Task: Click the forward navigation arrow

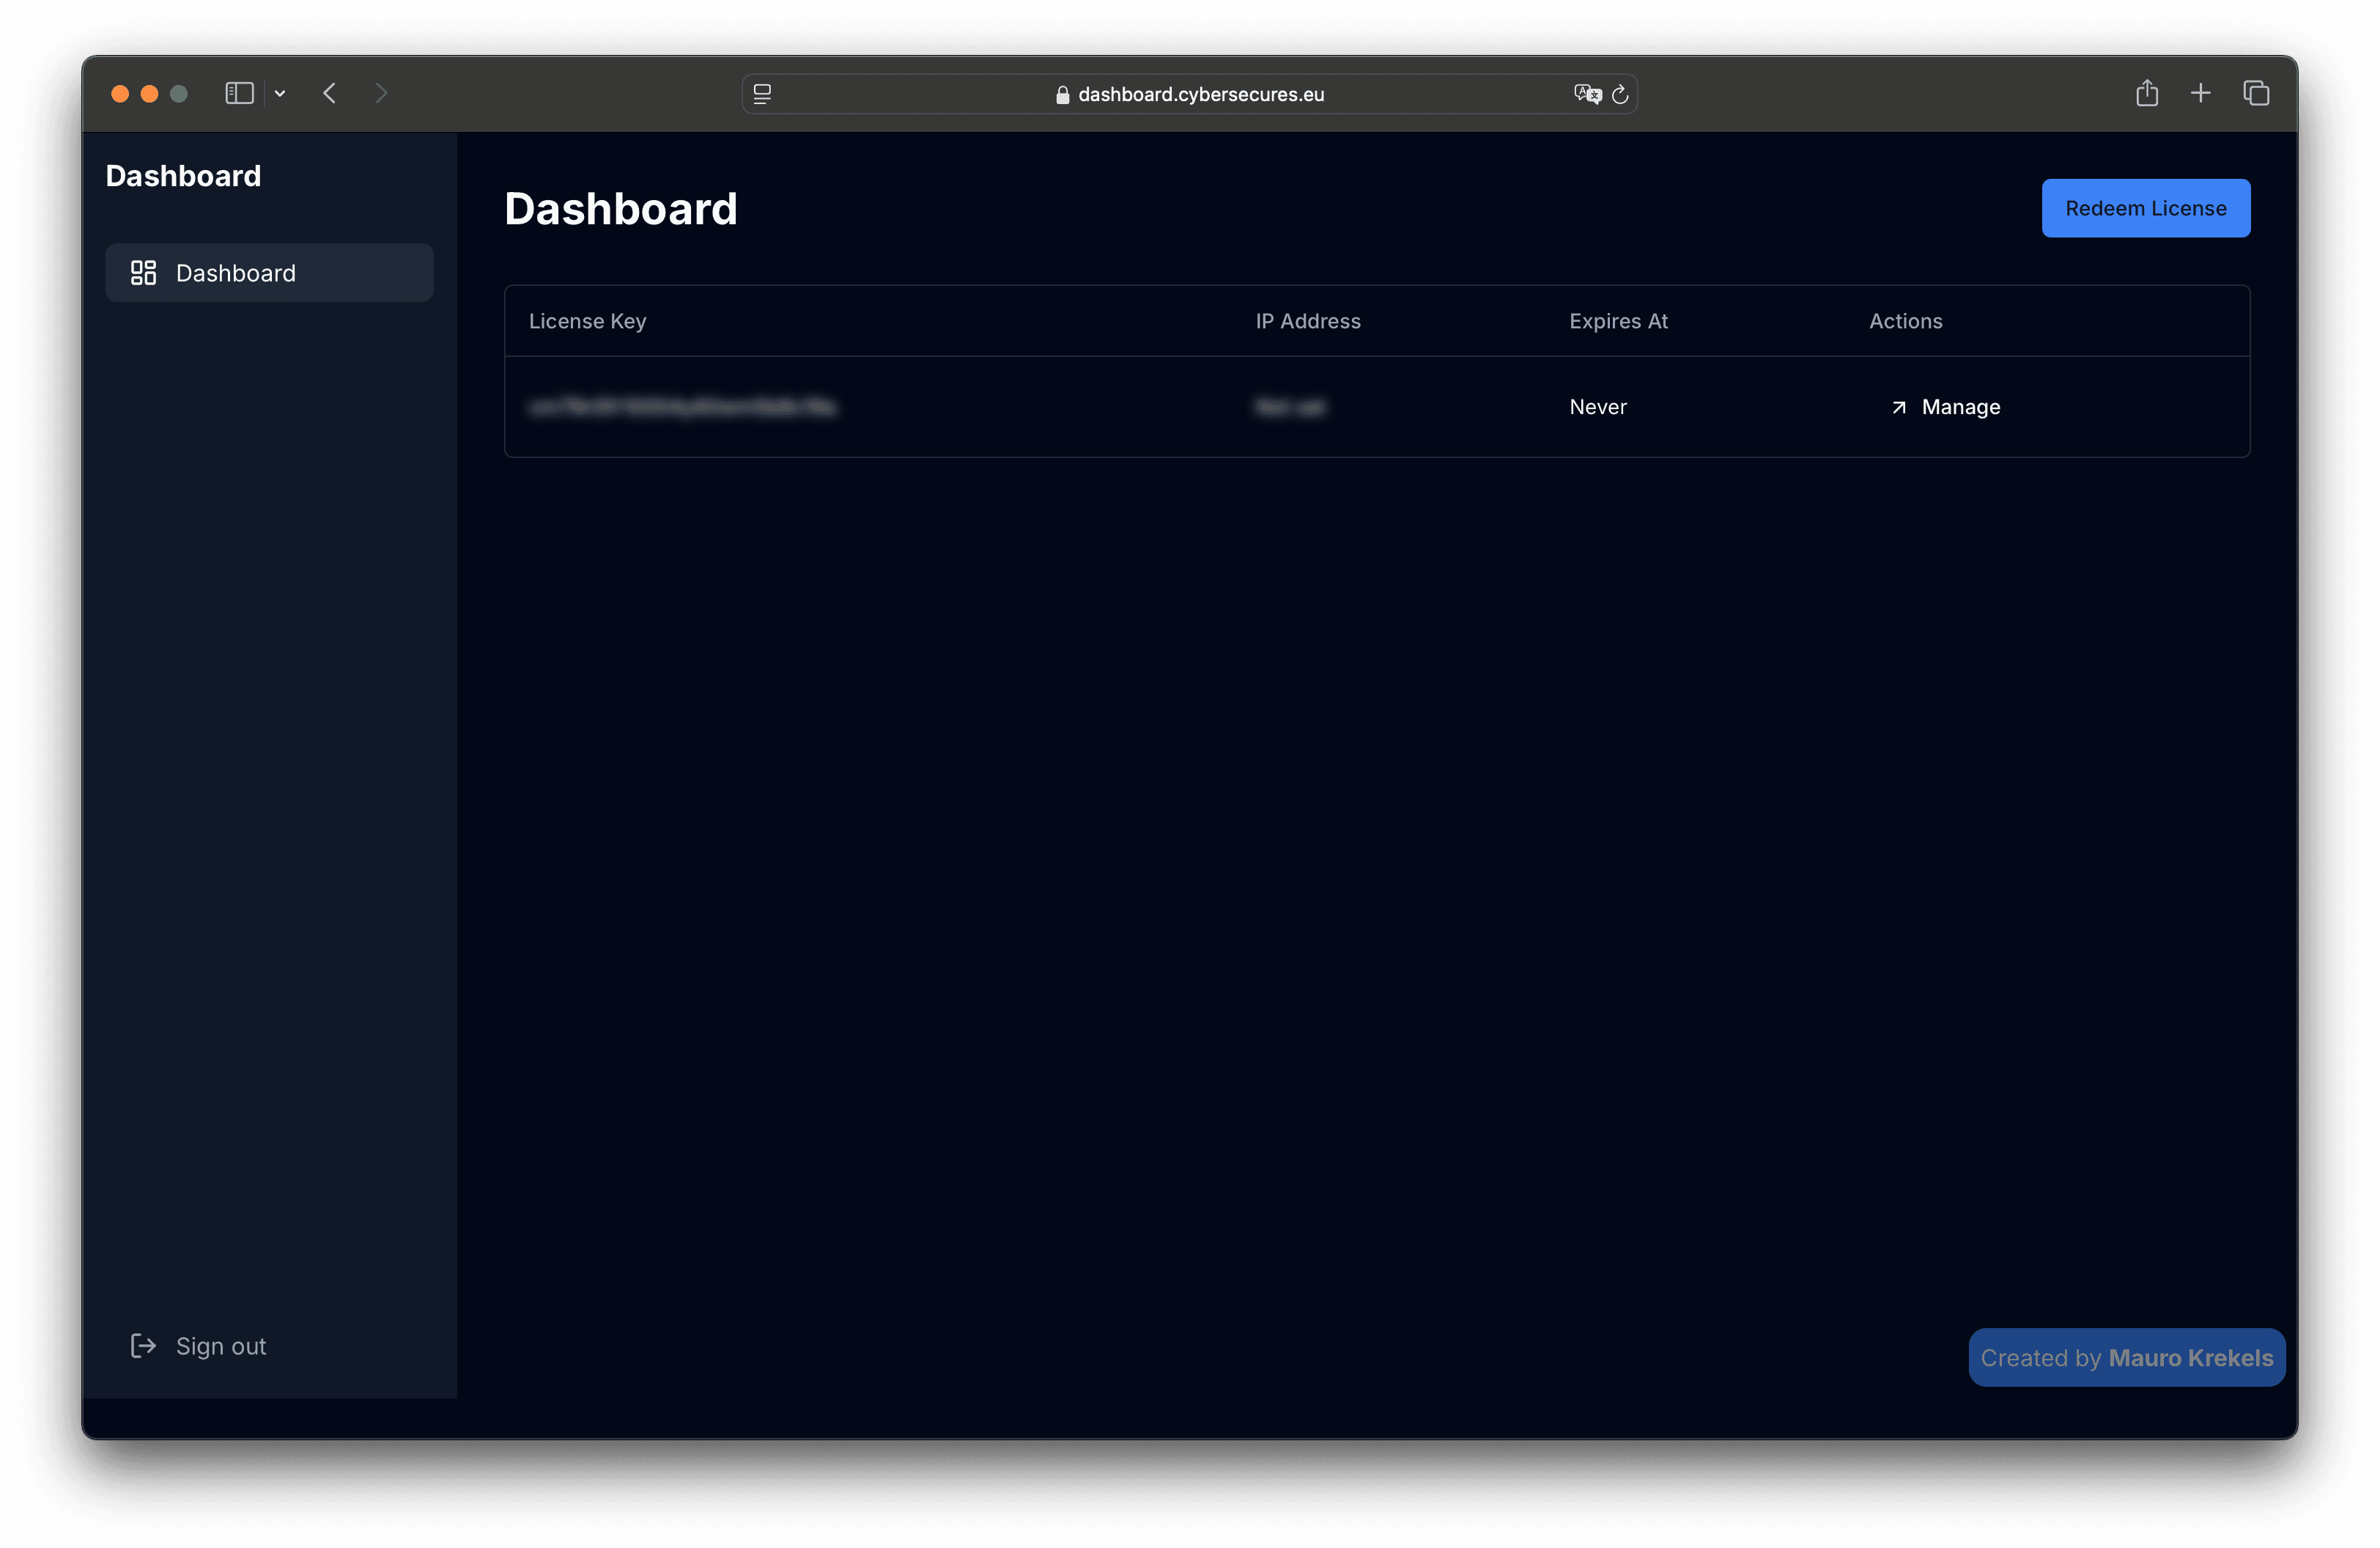Action: tap(381, 93)
